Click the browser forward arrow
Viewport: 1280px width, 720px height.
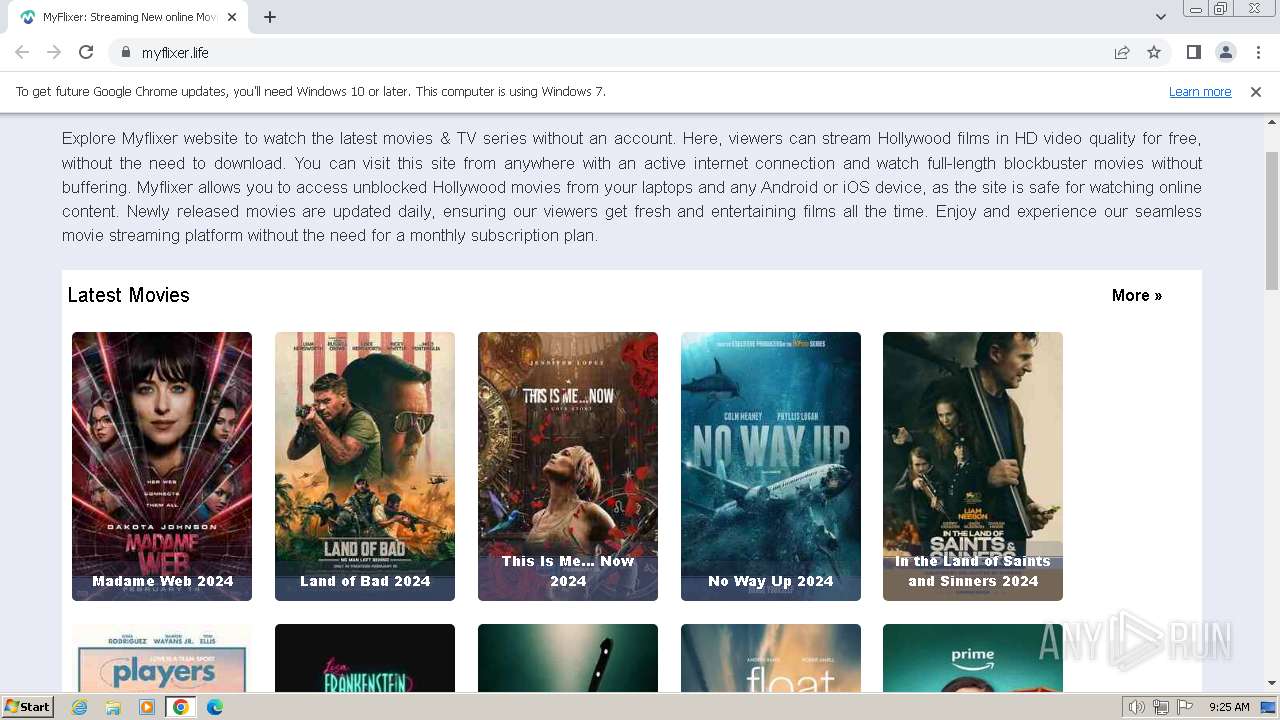pos(54,52)
